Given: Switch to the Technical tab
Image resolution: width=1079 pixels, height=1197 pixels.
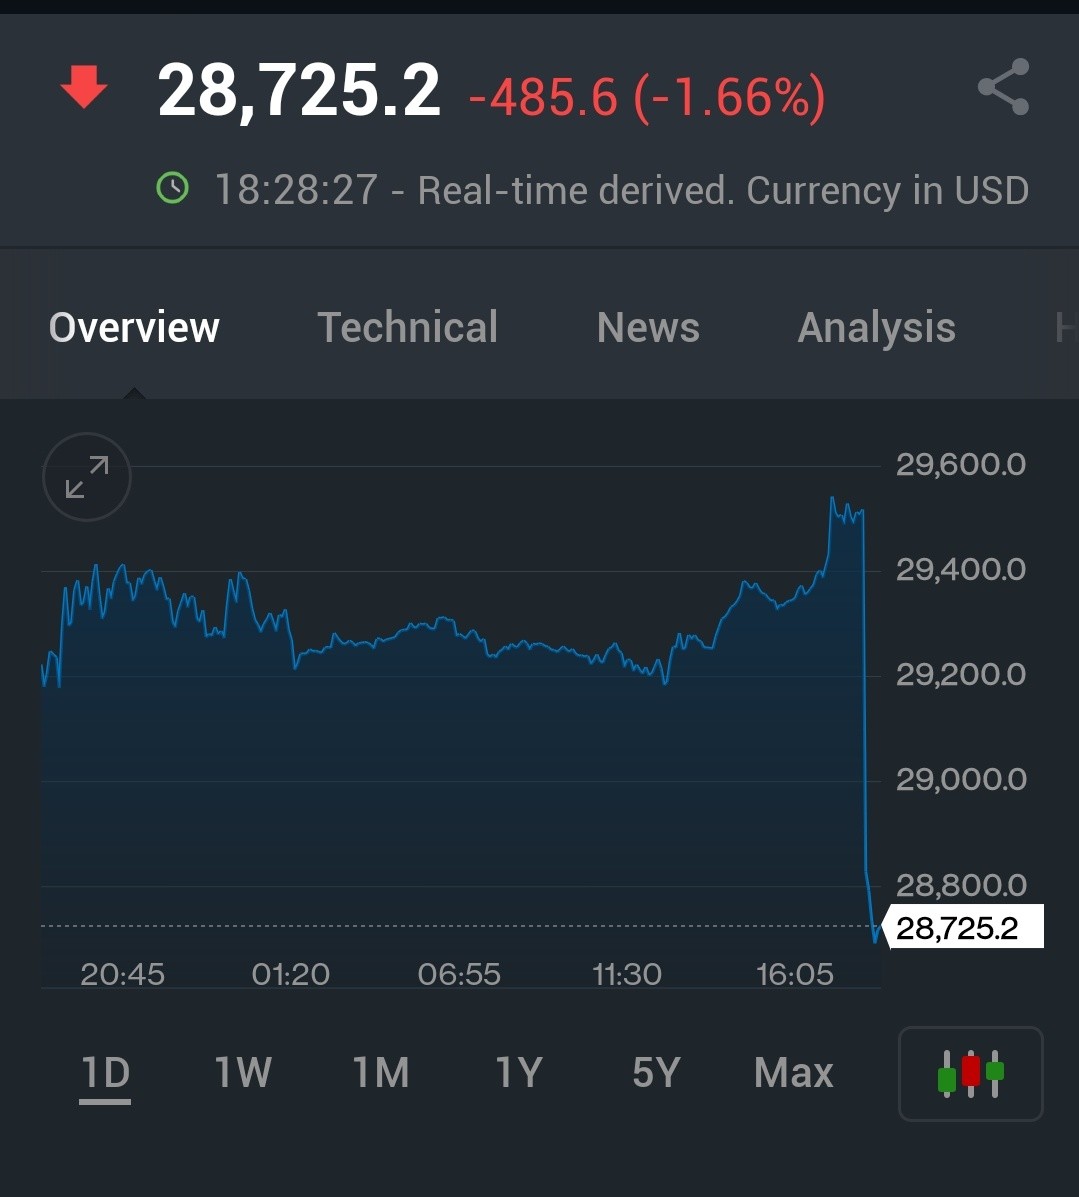Looking at the screenshot, I should pyautogui.click(x=408, y=327).
